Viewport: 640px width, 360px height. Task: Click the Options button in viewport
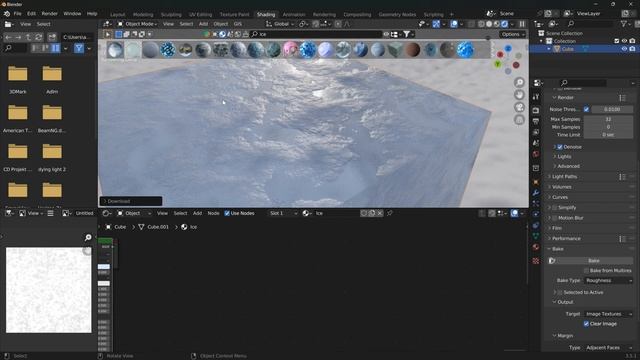point(513,34)
